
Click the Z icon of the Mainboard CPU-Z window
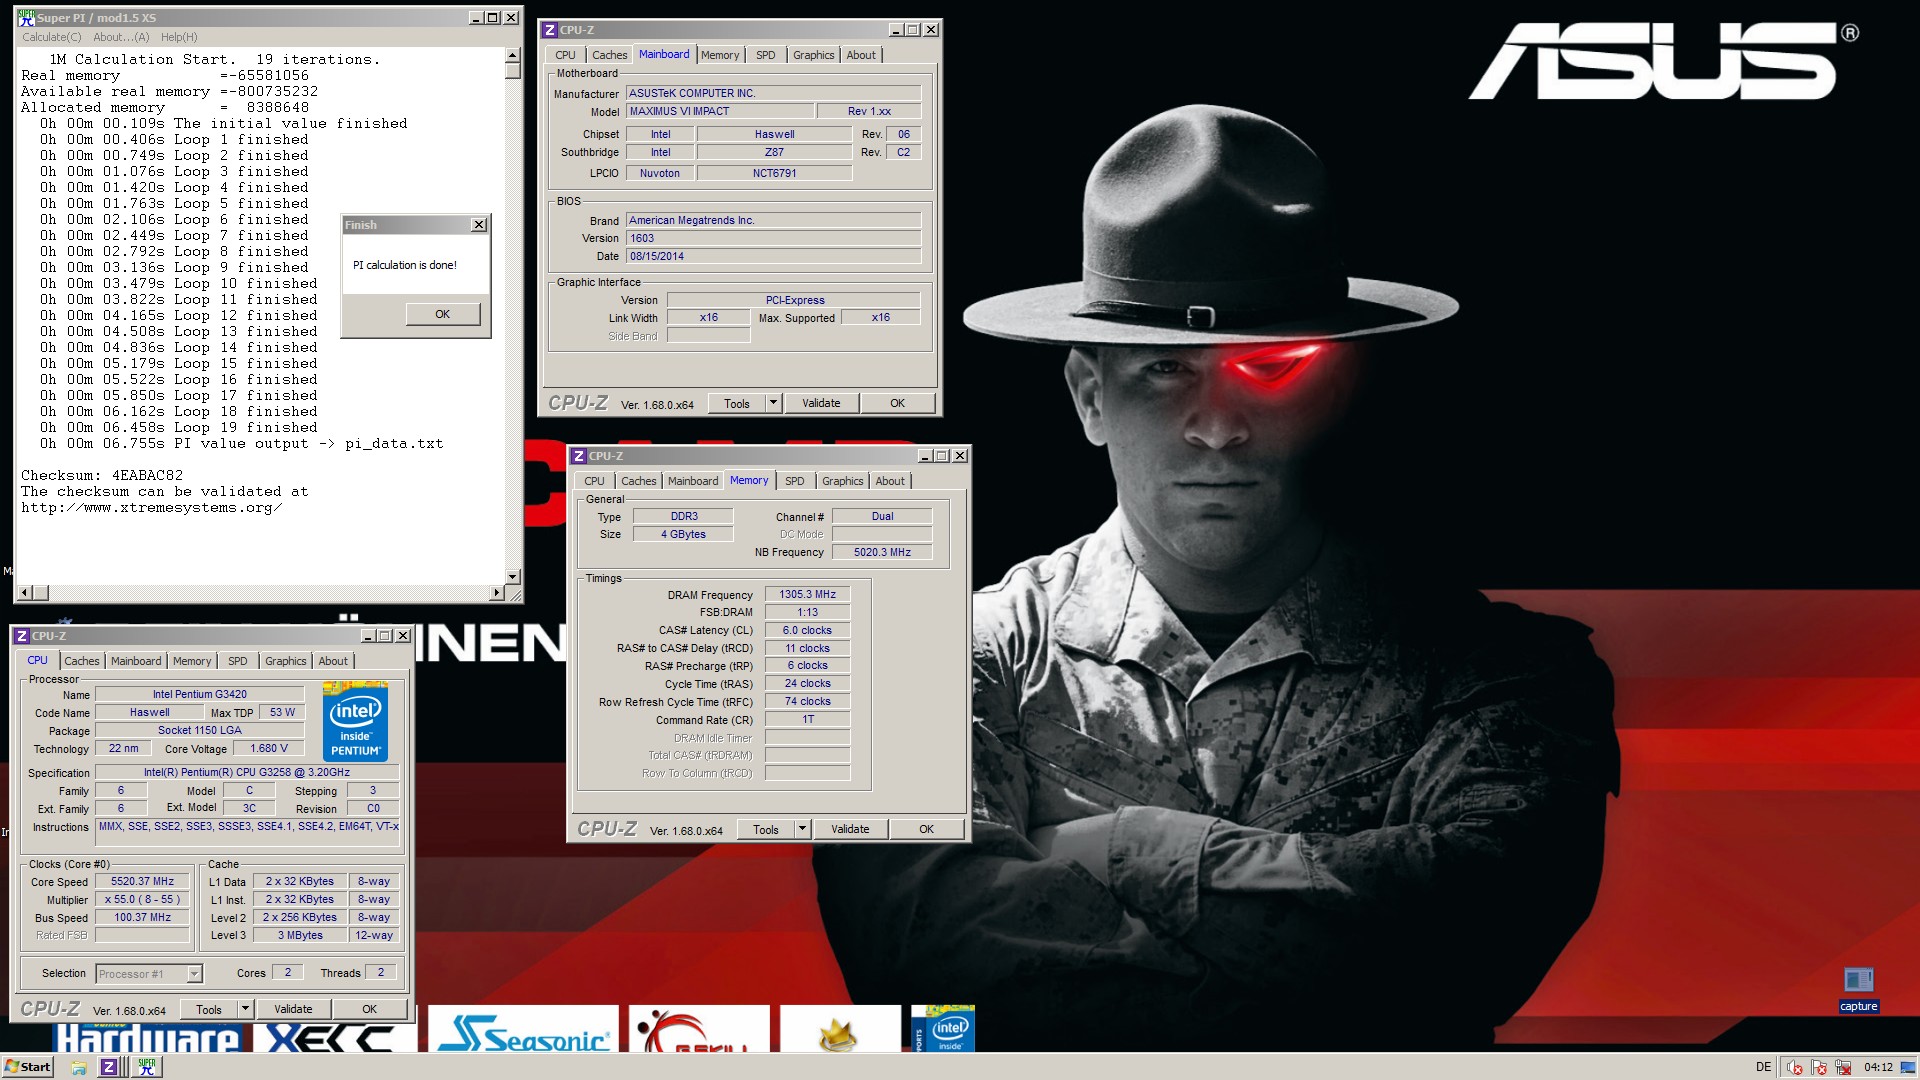[550, 30]
